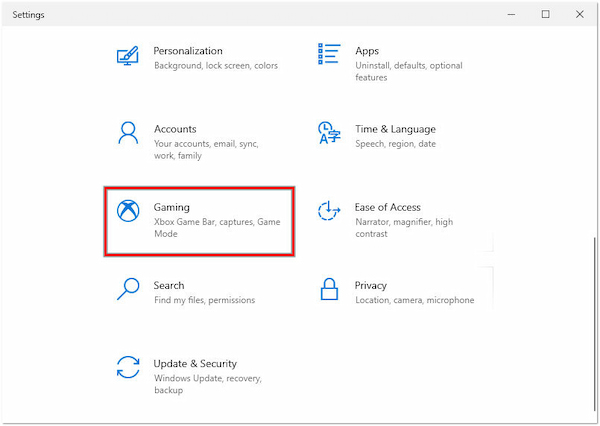This screenshot has width=600, height=426.
Task: Click the Personalization paintbrush monitor icon
Action: (128, 55)
